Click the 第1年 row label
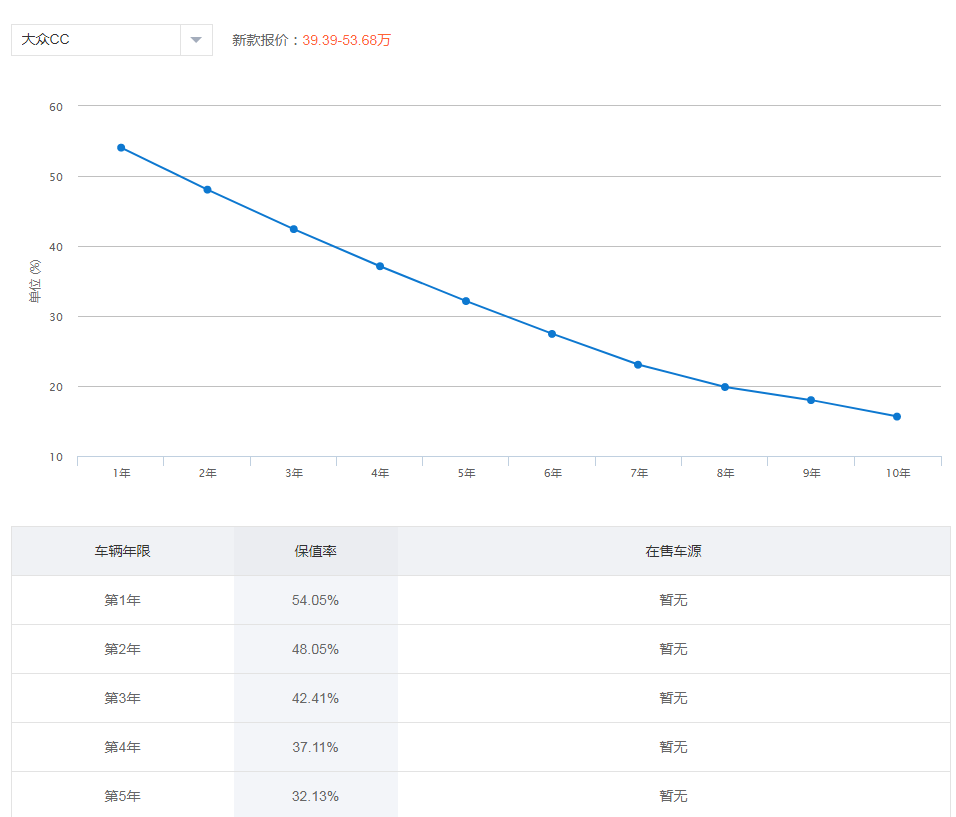 pos(123,600)
